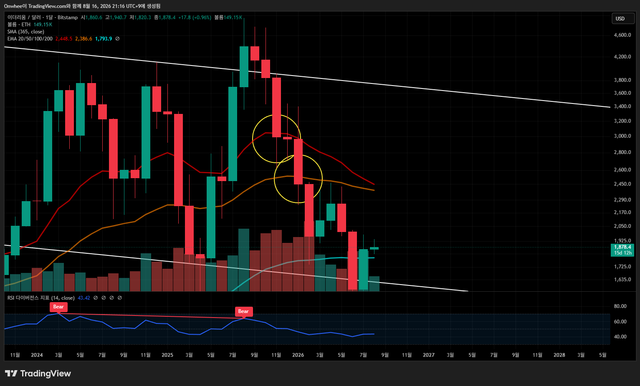The height and width of the screenshot is (386, 640).
Task: Click the 볼륨 · ETH volume legend line
Action: (x=29, y=24)
